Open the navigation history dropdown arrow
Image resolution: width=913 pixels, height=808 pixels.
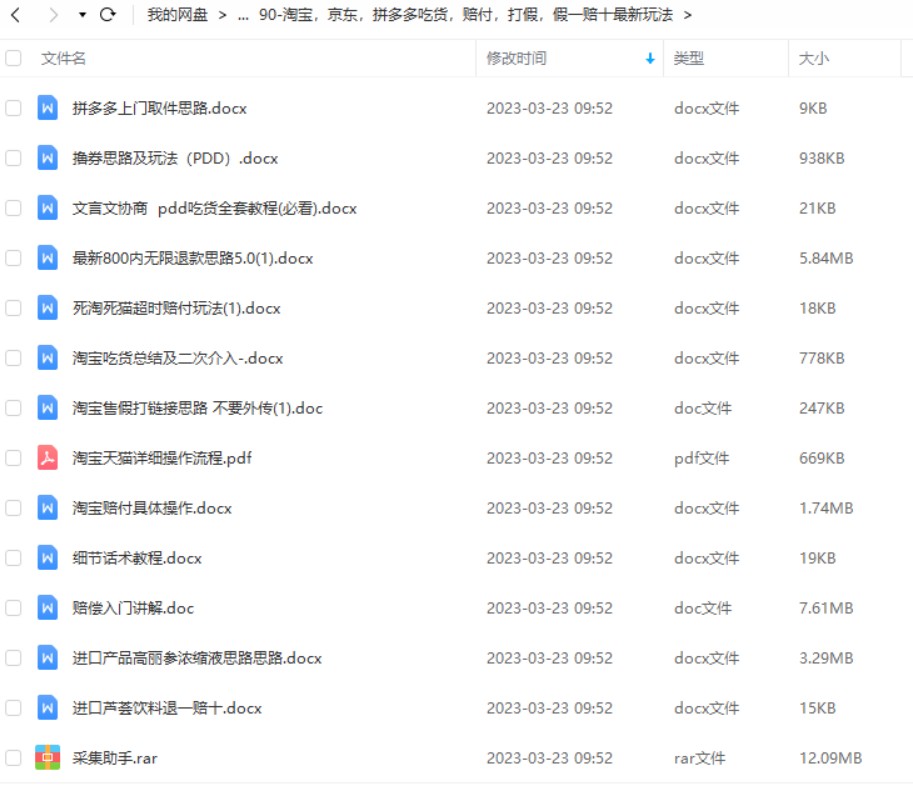pos(82,15)
